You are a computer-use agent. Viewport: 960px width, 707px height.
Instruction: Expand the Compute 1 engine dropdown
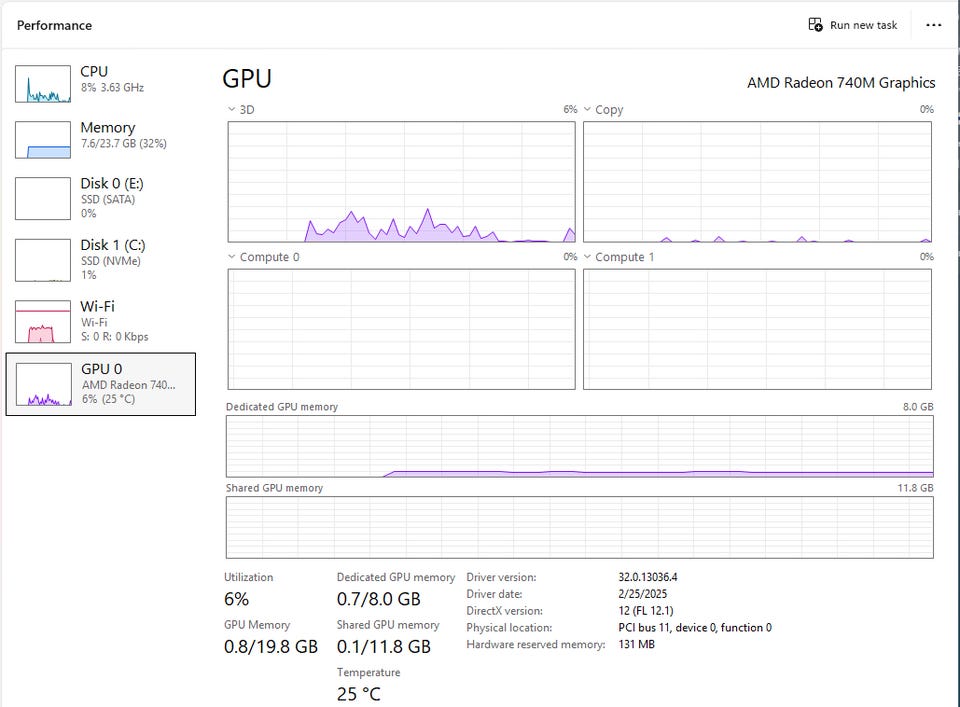pyautogui.click(x=588, y=257)
